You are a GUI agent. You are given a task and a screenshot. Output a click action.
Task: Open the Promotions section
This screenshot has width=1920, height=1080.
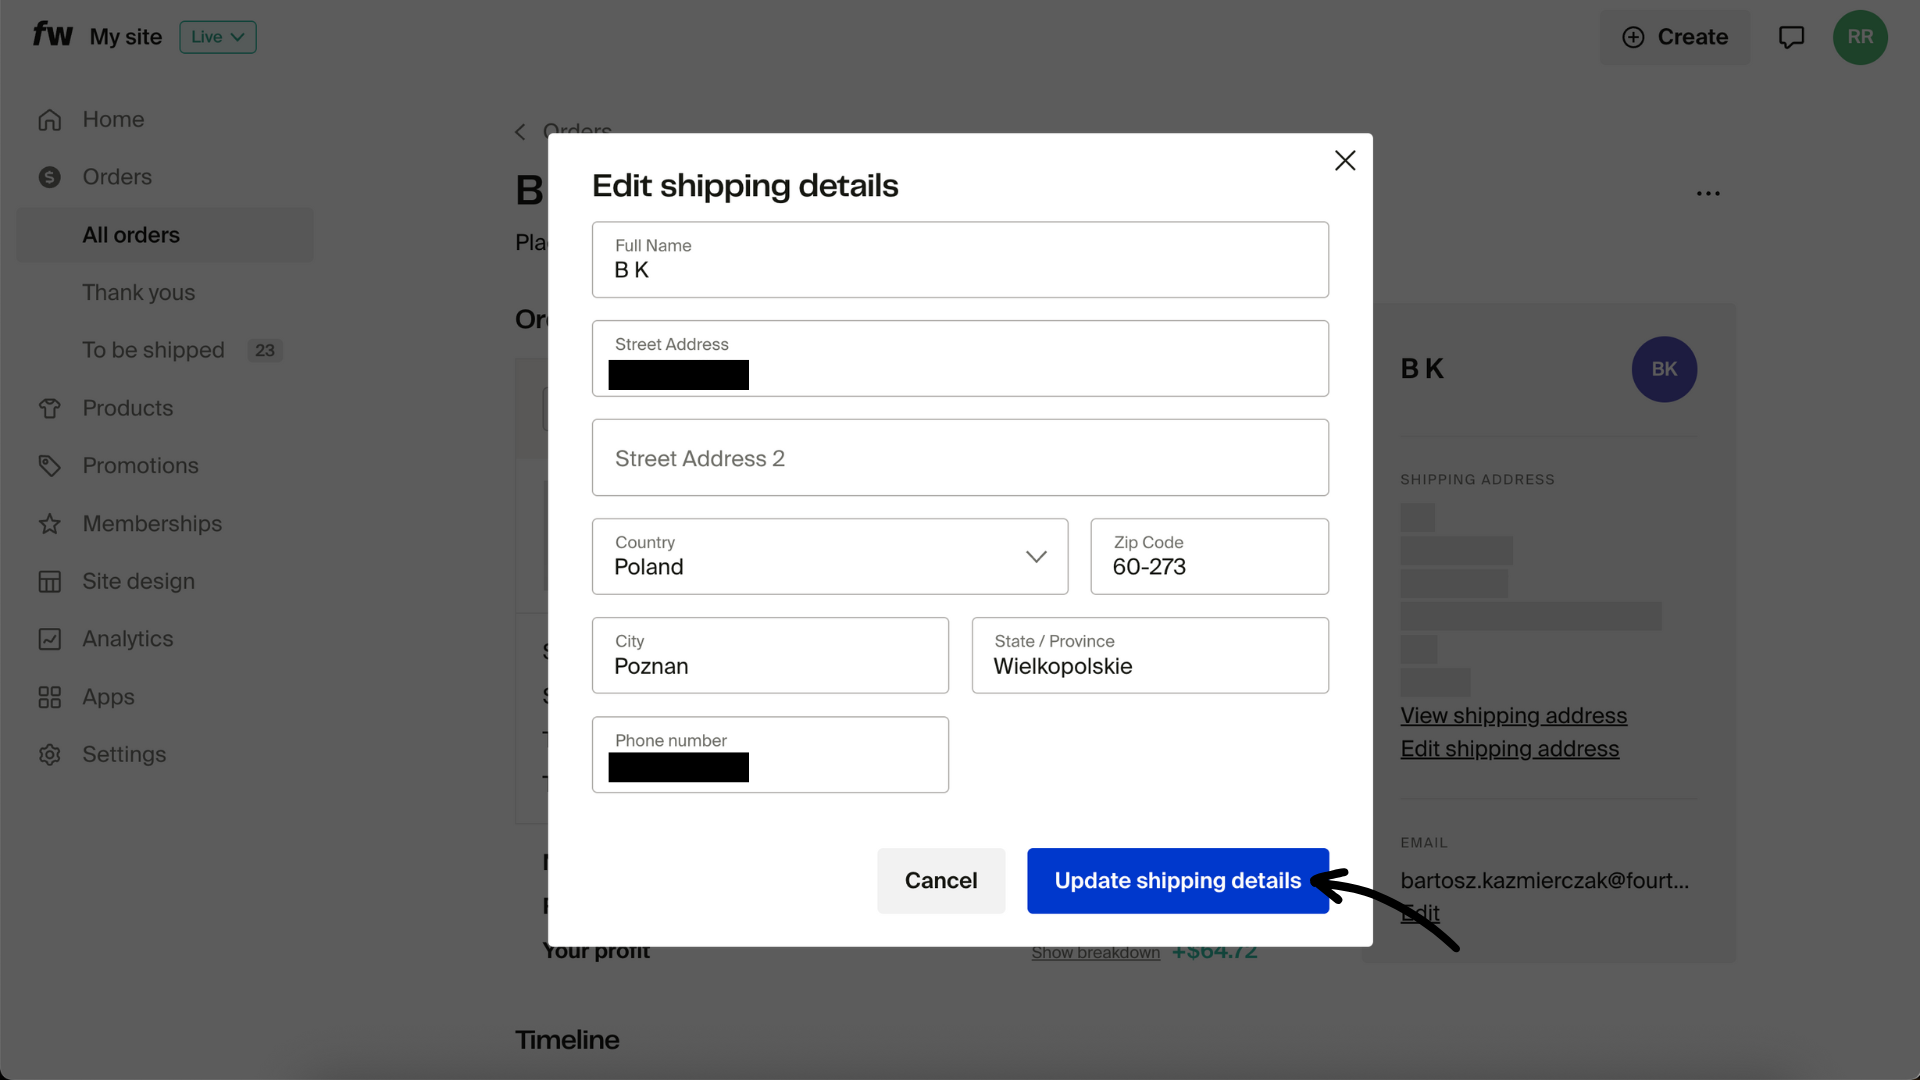[140, 465]
